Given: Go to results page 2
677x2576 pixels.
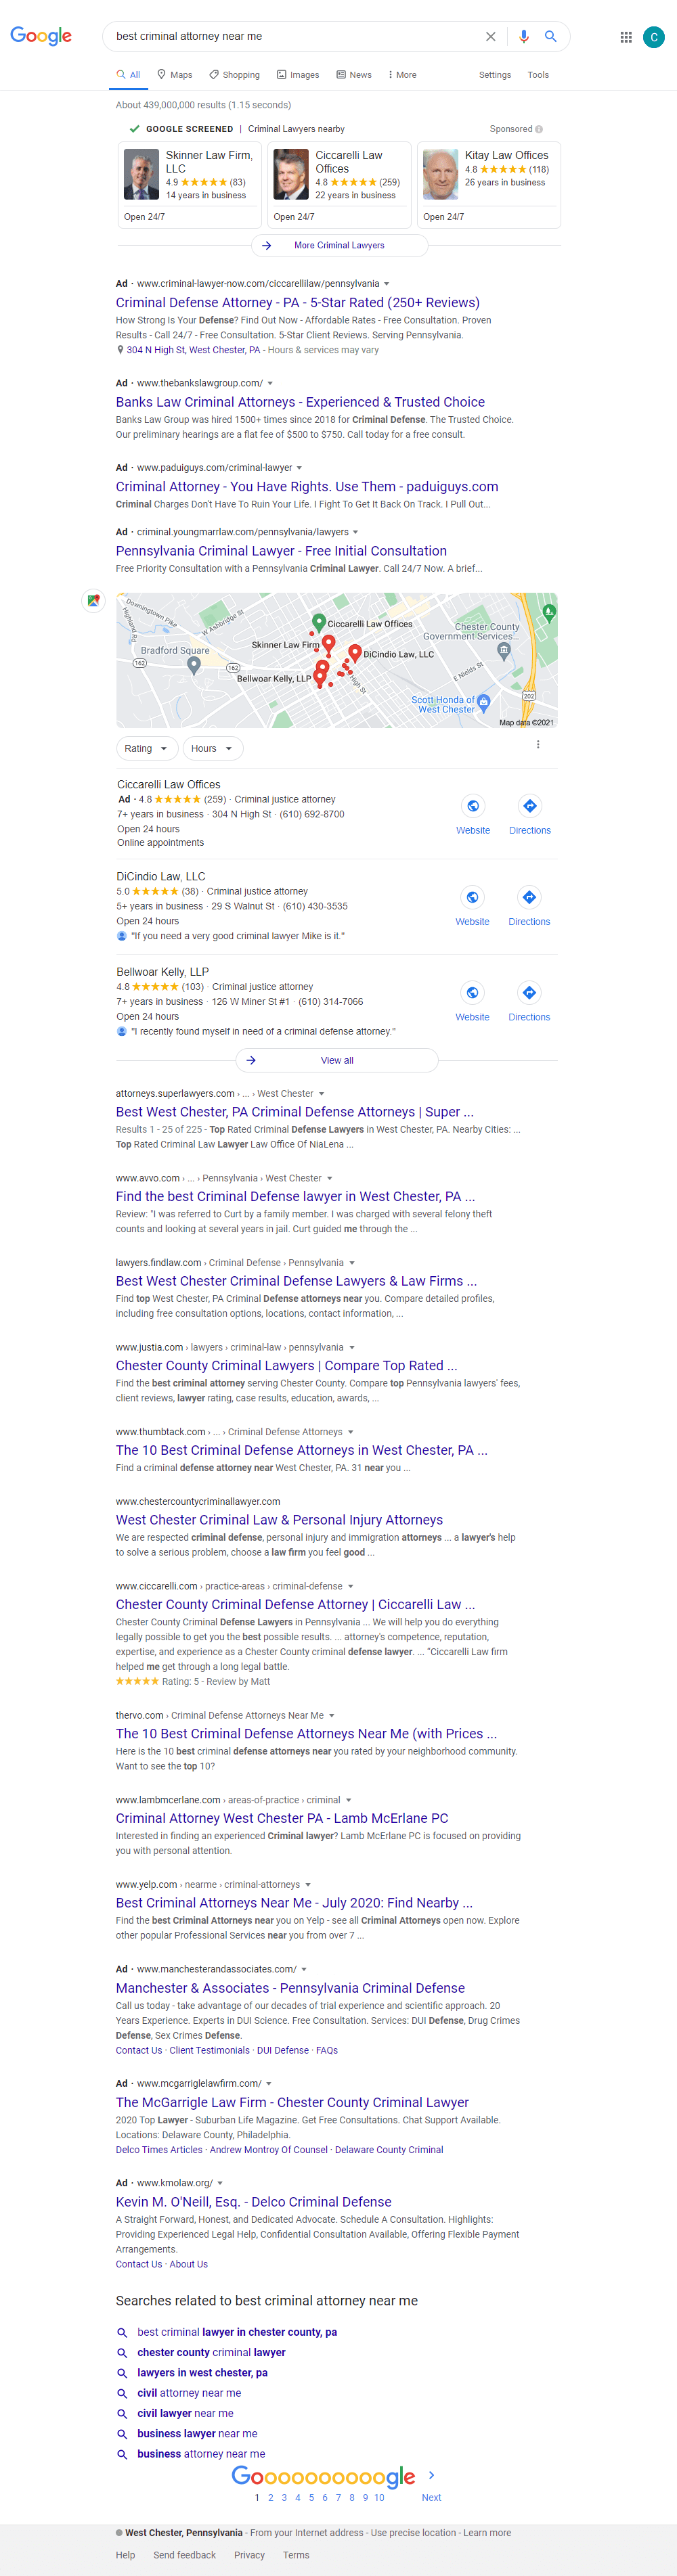Looking at the screenshot, I should (271, 2498).
